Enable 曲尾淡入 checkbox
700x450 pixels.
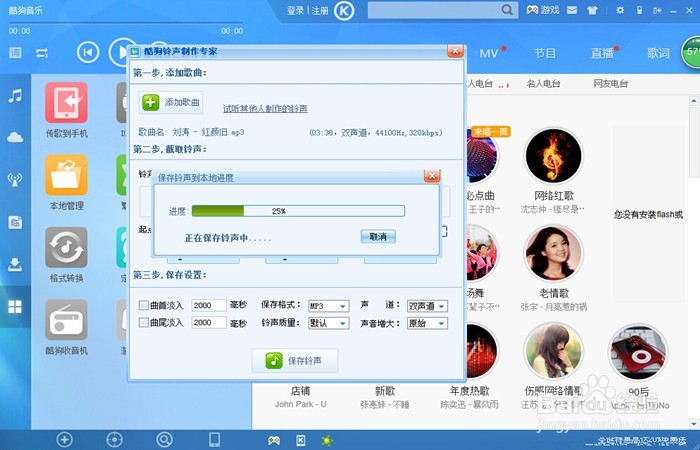coord(144,322)
